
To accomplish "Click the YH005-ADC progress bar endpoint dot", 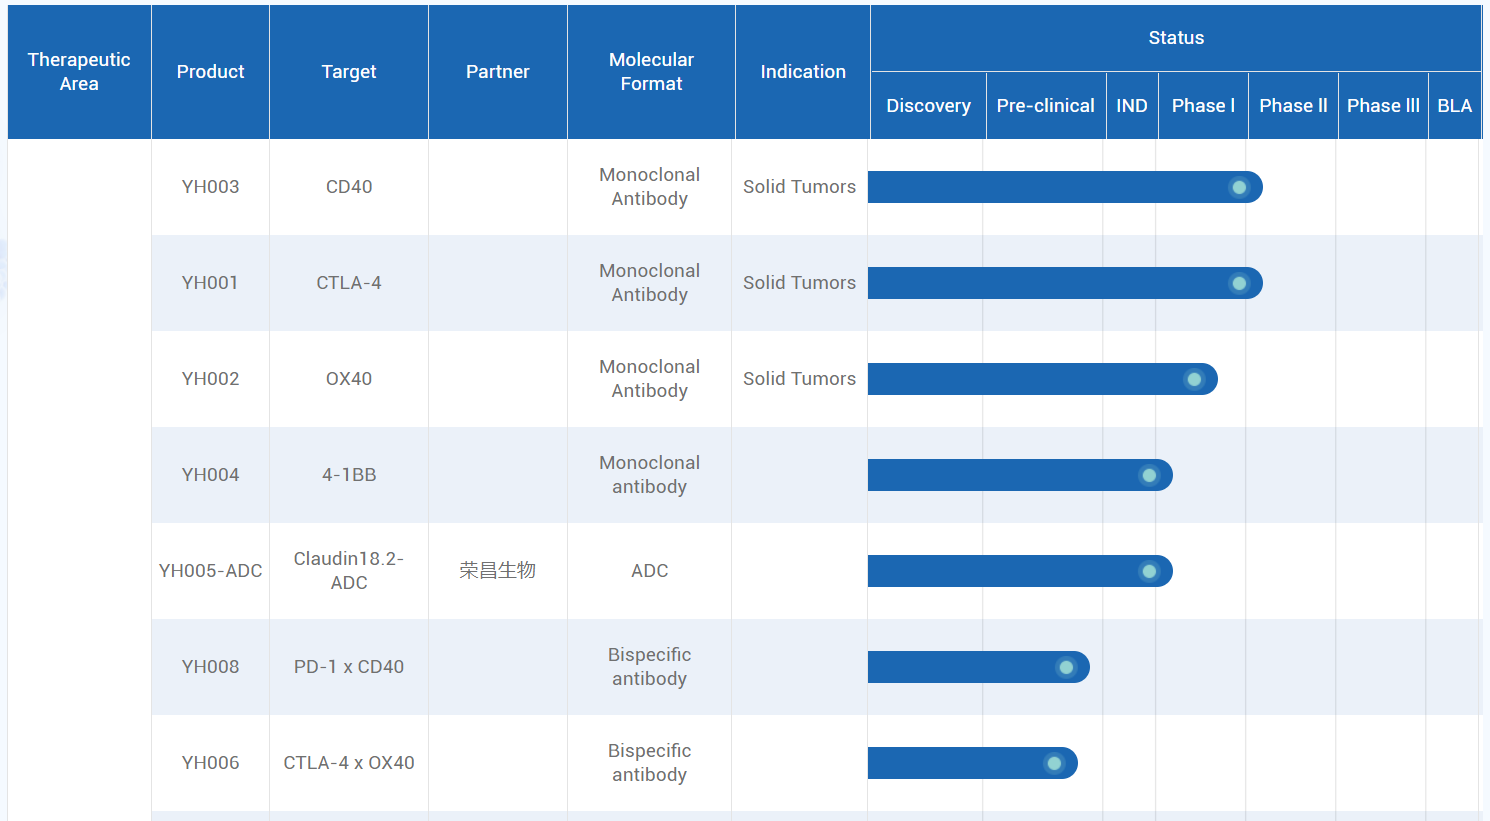I will (x=1149, y=571).
